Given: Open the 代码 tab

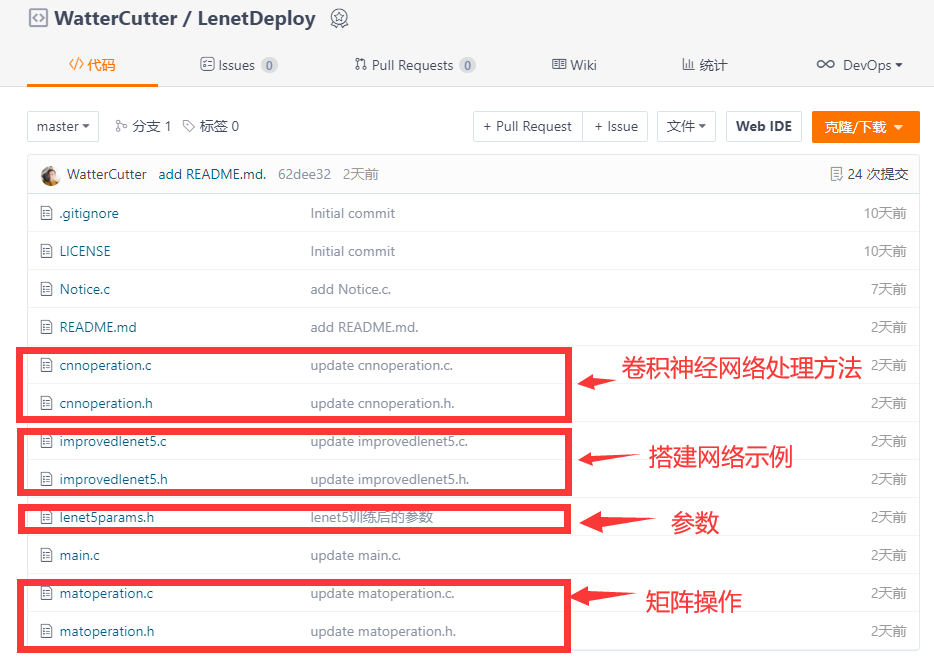Looking at the screenshot, I should pos(92,64).
